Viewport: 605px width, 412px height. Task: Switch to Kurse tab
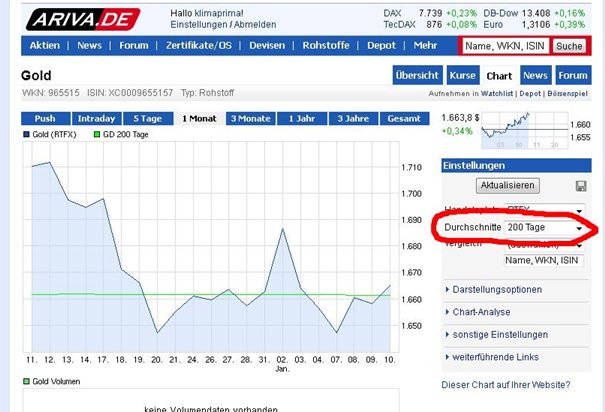[463, 75]
